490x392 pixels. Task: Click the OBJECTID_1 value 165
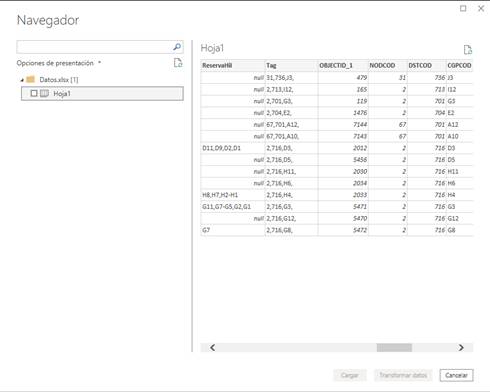(x=362, y=89)
